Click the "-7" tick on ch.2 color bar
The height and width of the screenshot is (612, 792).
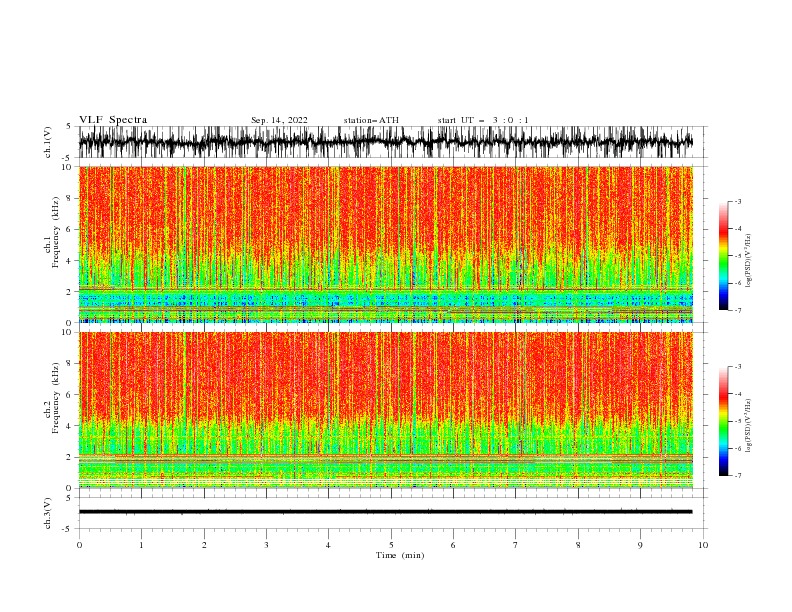point(737,476)
